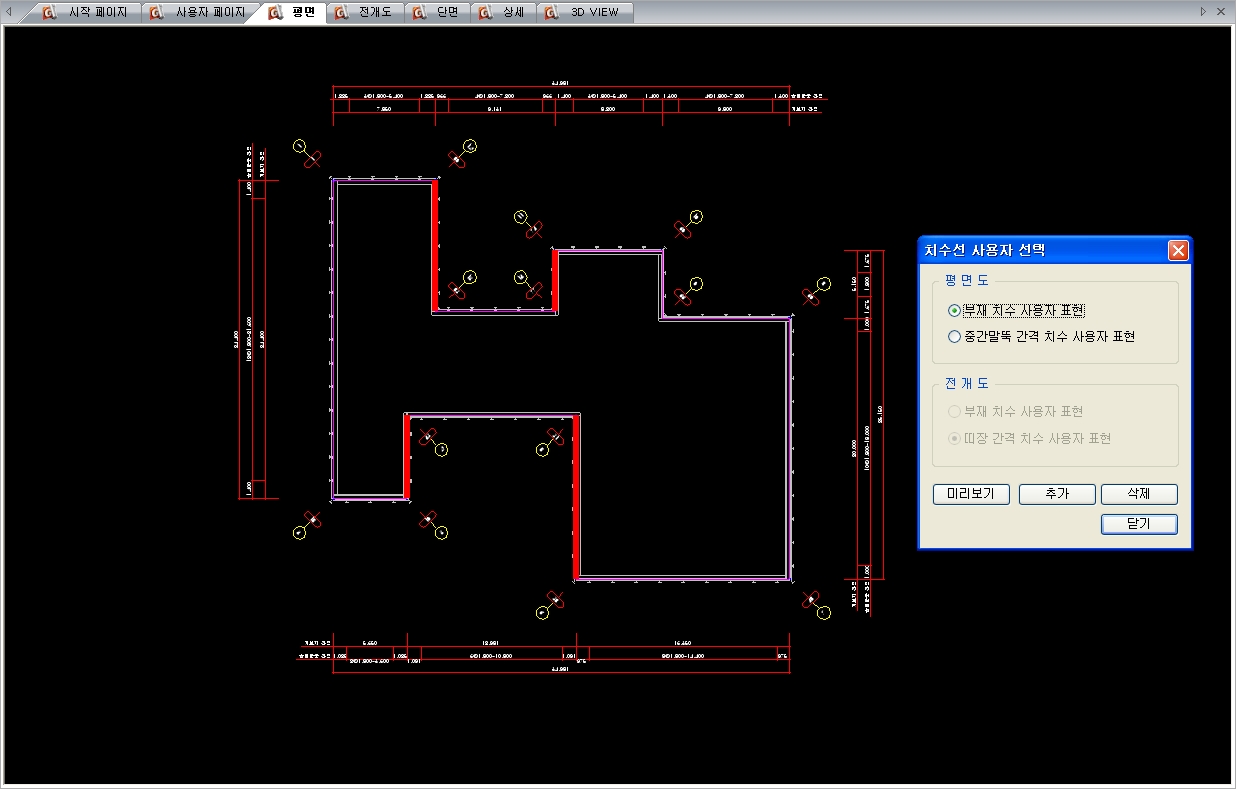
Task: Close the 치수선 사용자 선택 dialog with X
Action: tap(1177, 250)
